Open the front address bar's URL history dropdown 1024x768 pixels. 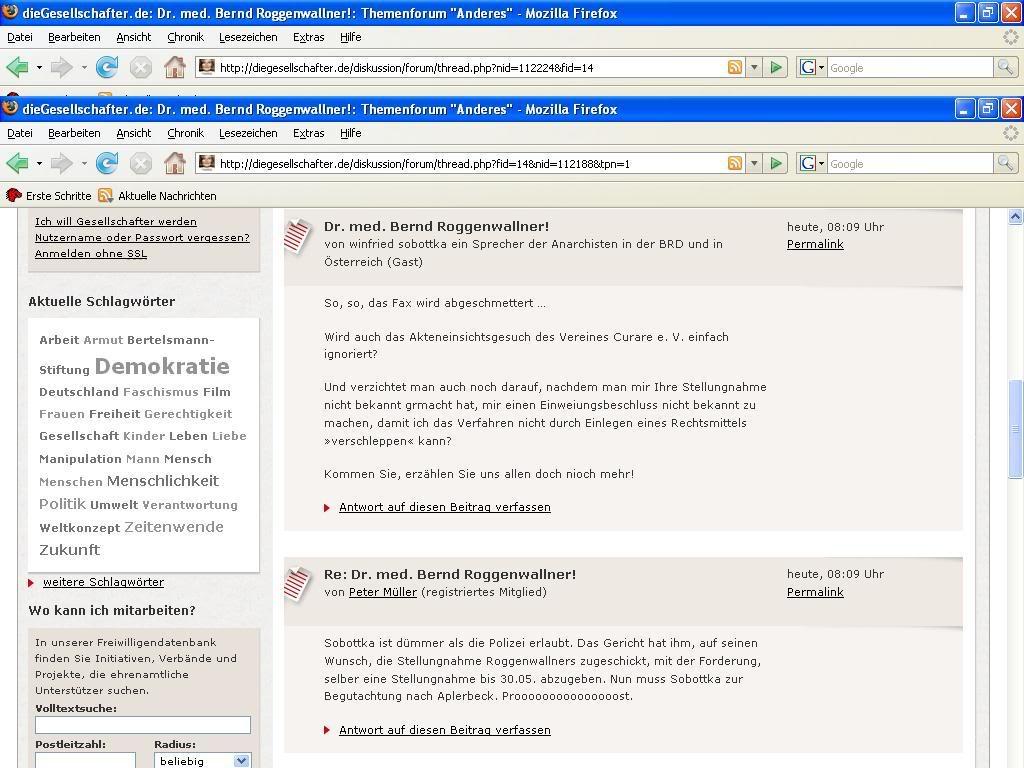[x=754, y=163]
